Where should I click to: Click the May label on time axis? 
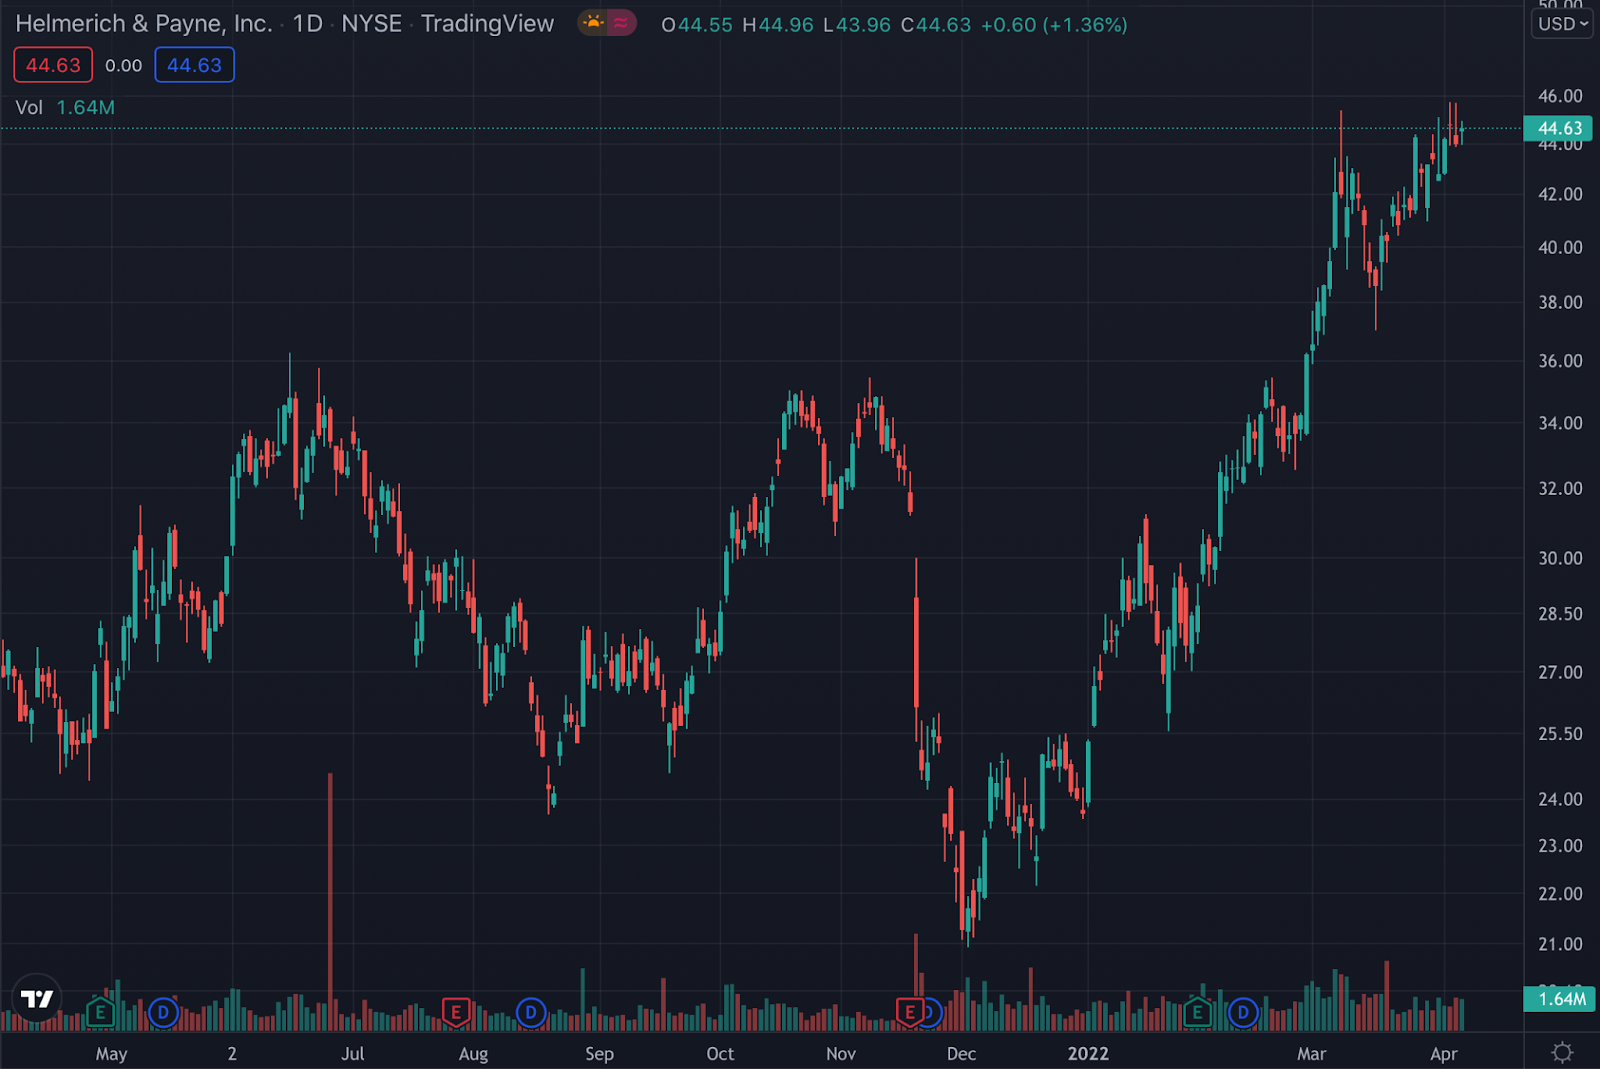(111, 1054)
